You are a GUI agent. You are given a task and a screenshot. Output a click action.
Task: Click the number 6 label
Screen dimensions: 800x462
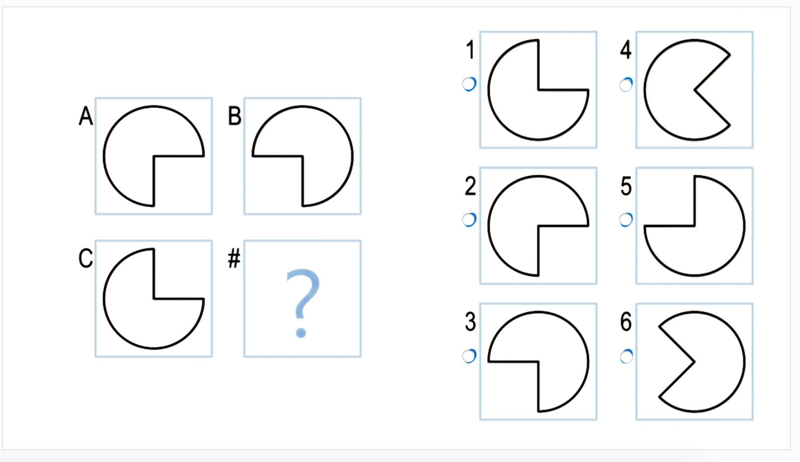626,322
